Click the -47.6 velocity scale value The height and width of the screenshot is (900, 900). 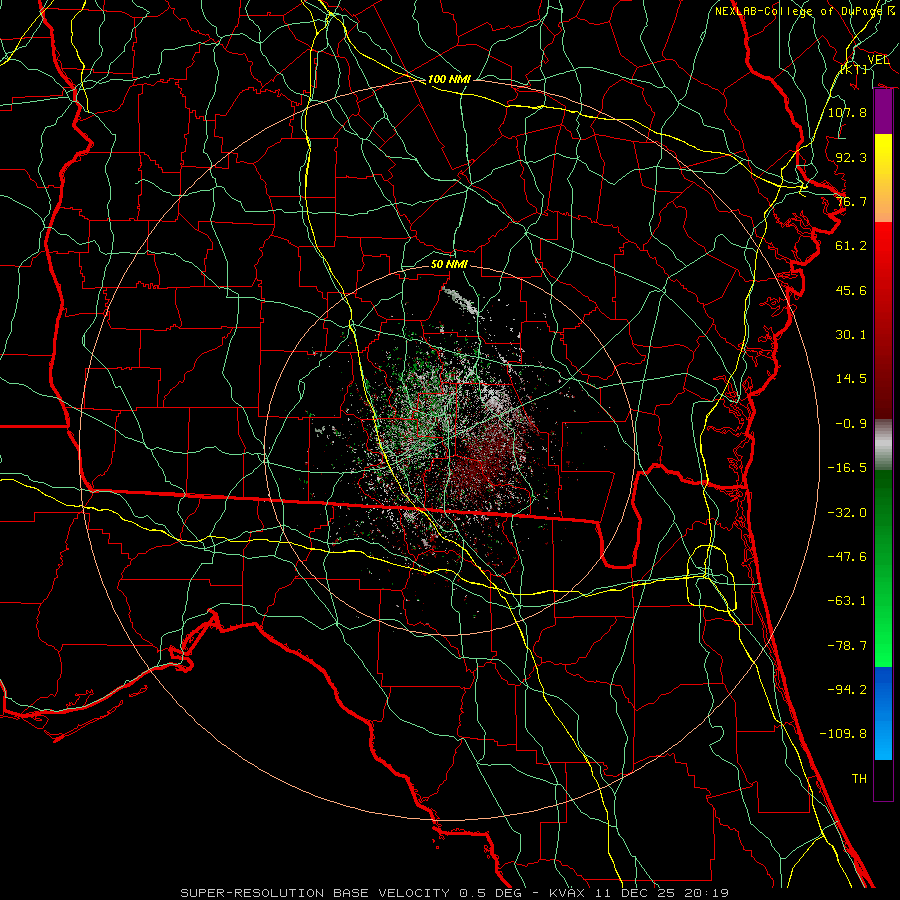(x=847, y=557)
